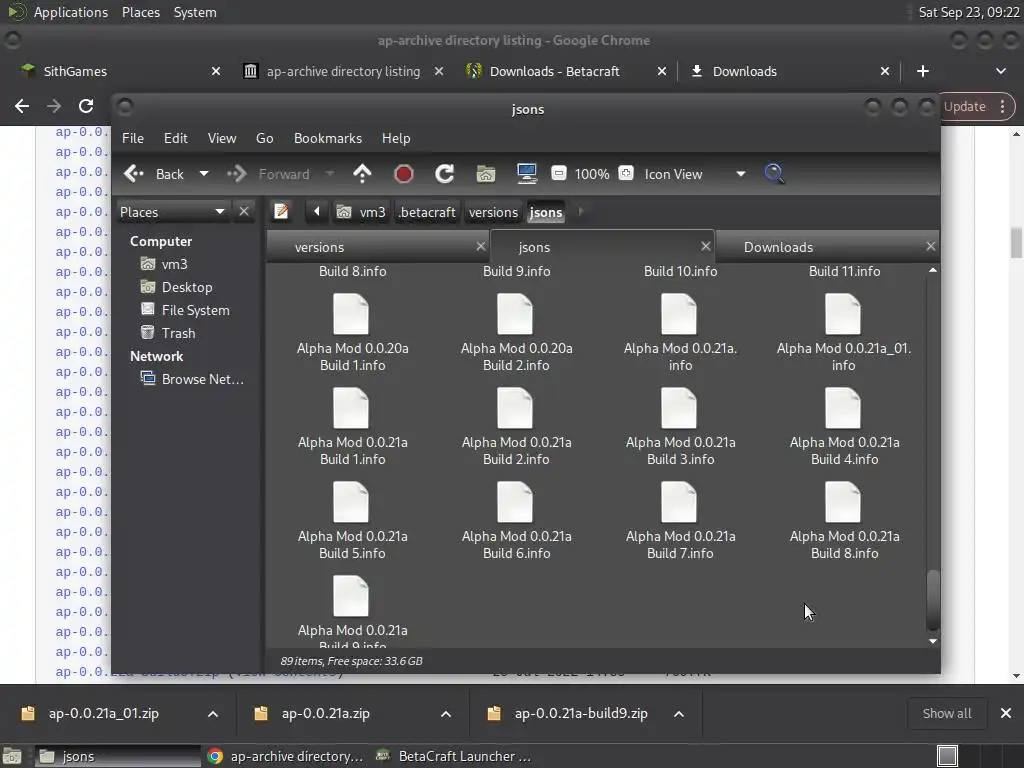Zoom in with the plus icon
Image resolution: width=1024 pixels, height=768 pixels.
tap(626, 174)
